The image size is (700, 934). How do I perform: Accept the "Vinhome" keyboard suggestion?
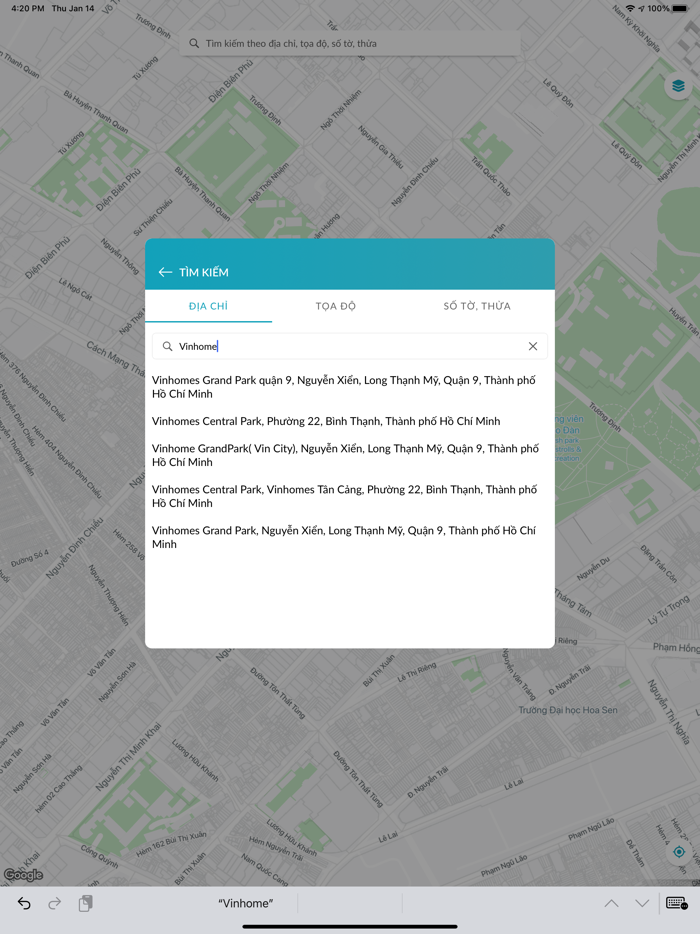(245, 904)
